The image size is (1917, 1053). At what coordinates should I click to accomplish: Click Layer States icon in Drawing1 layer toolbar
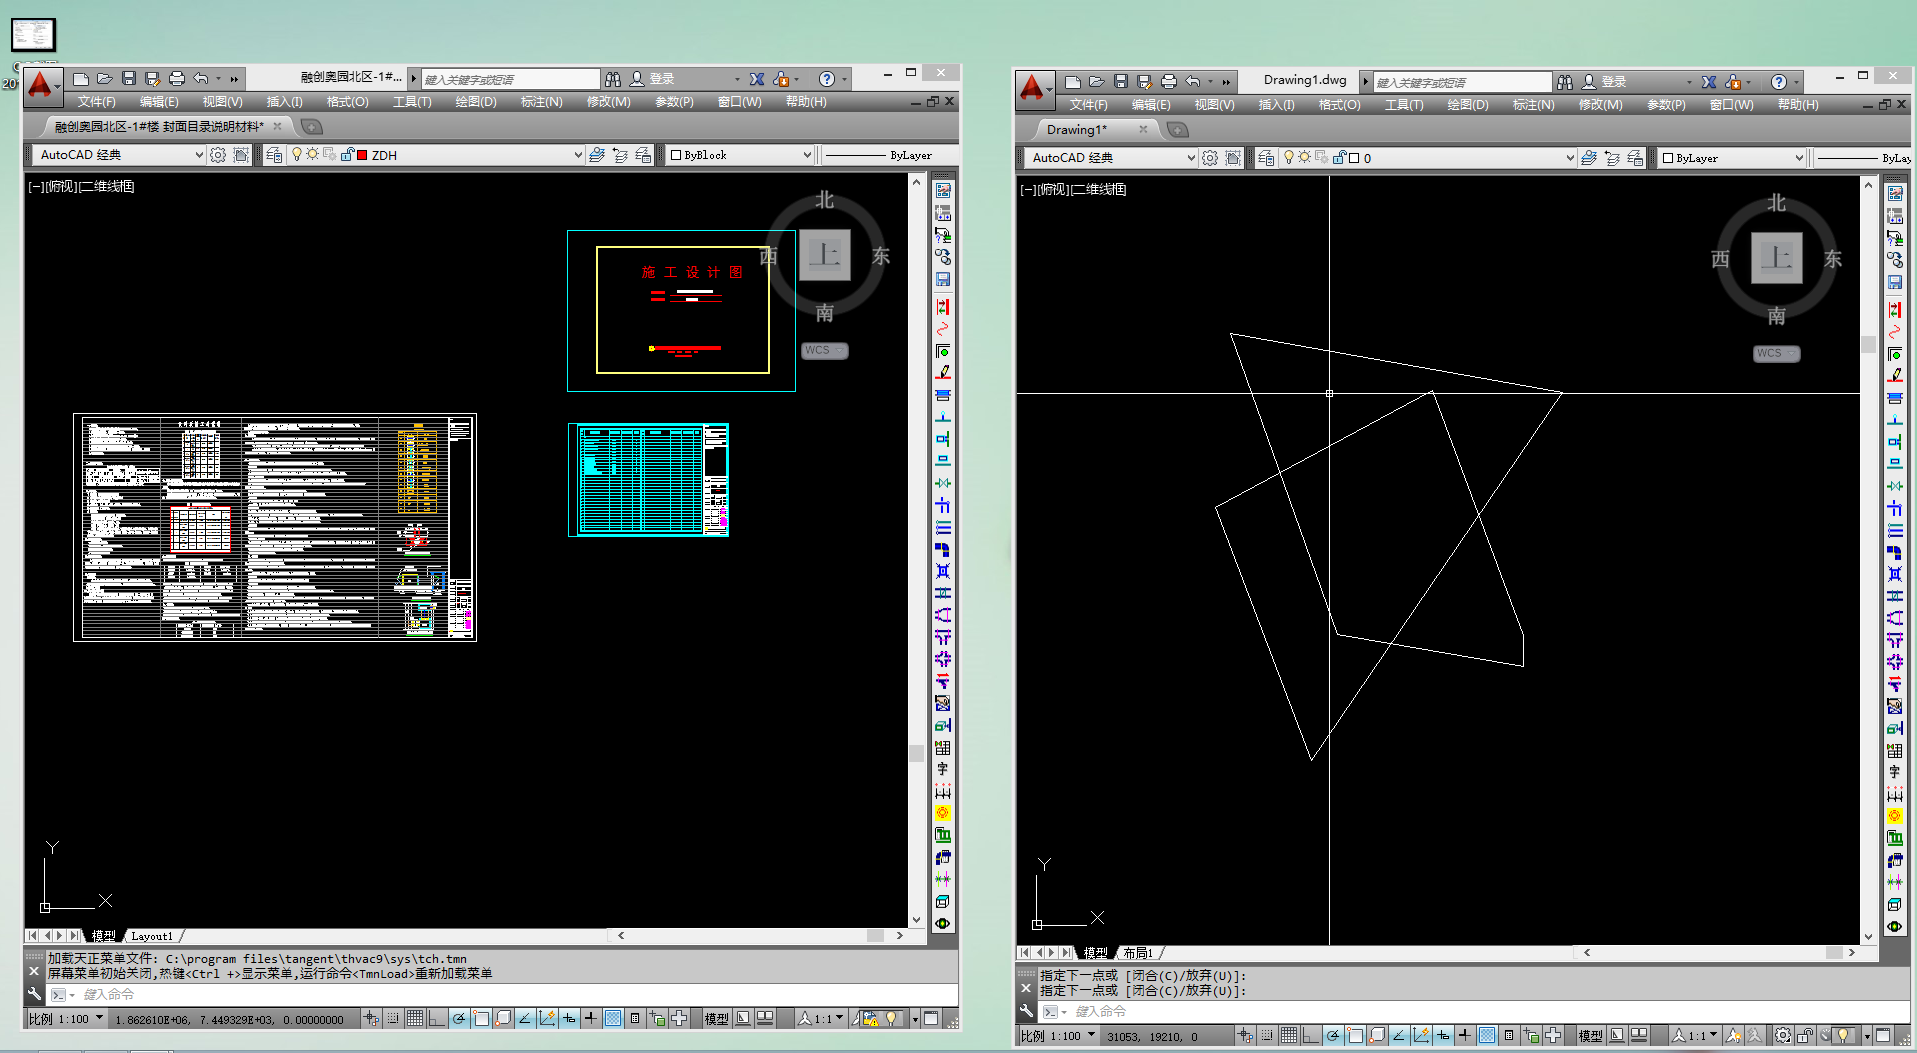point(1635,158)
